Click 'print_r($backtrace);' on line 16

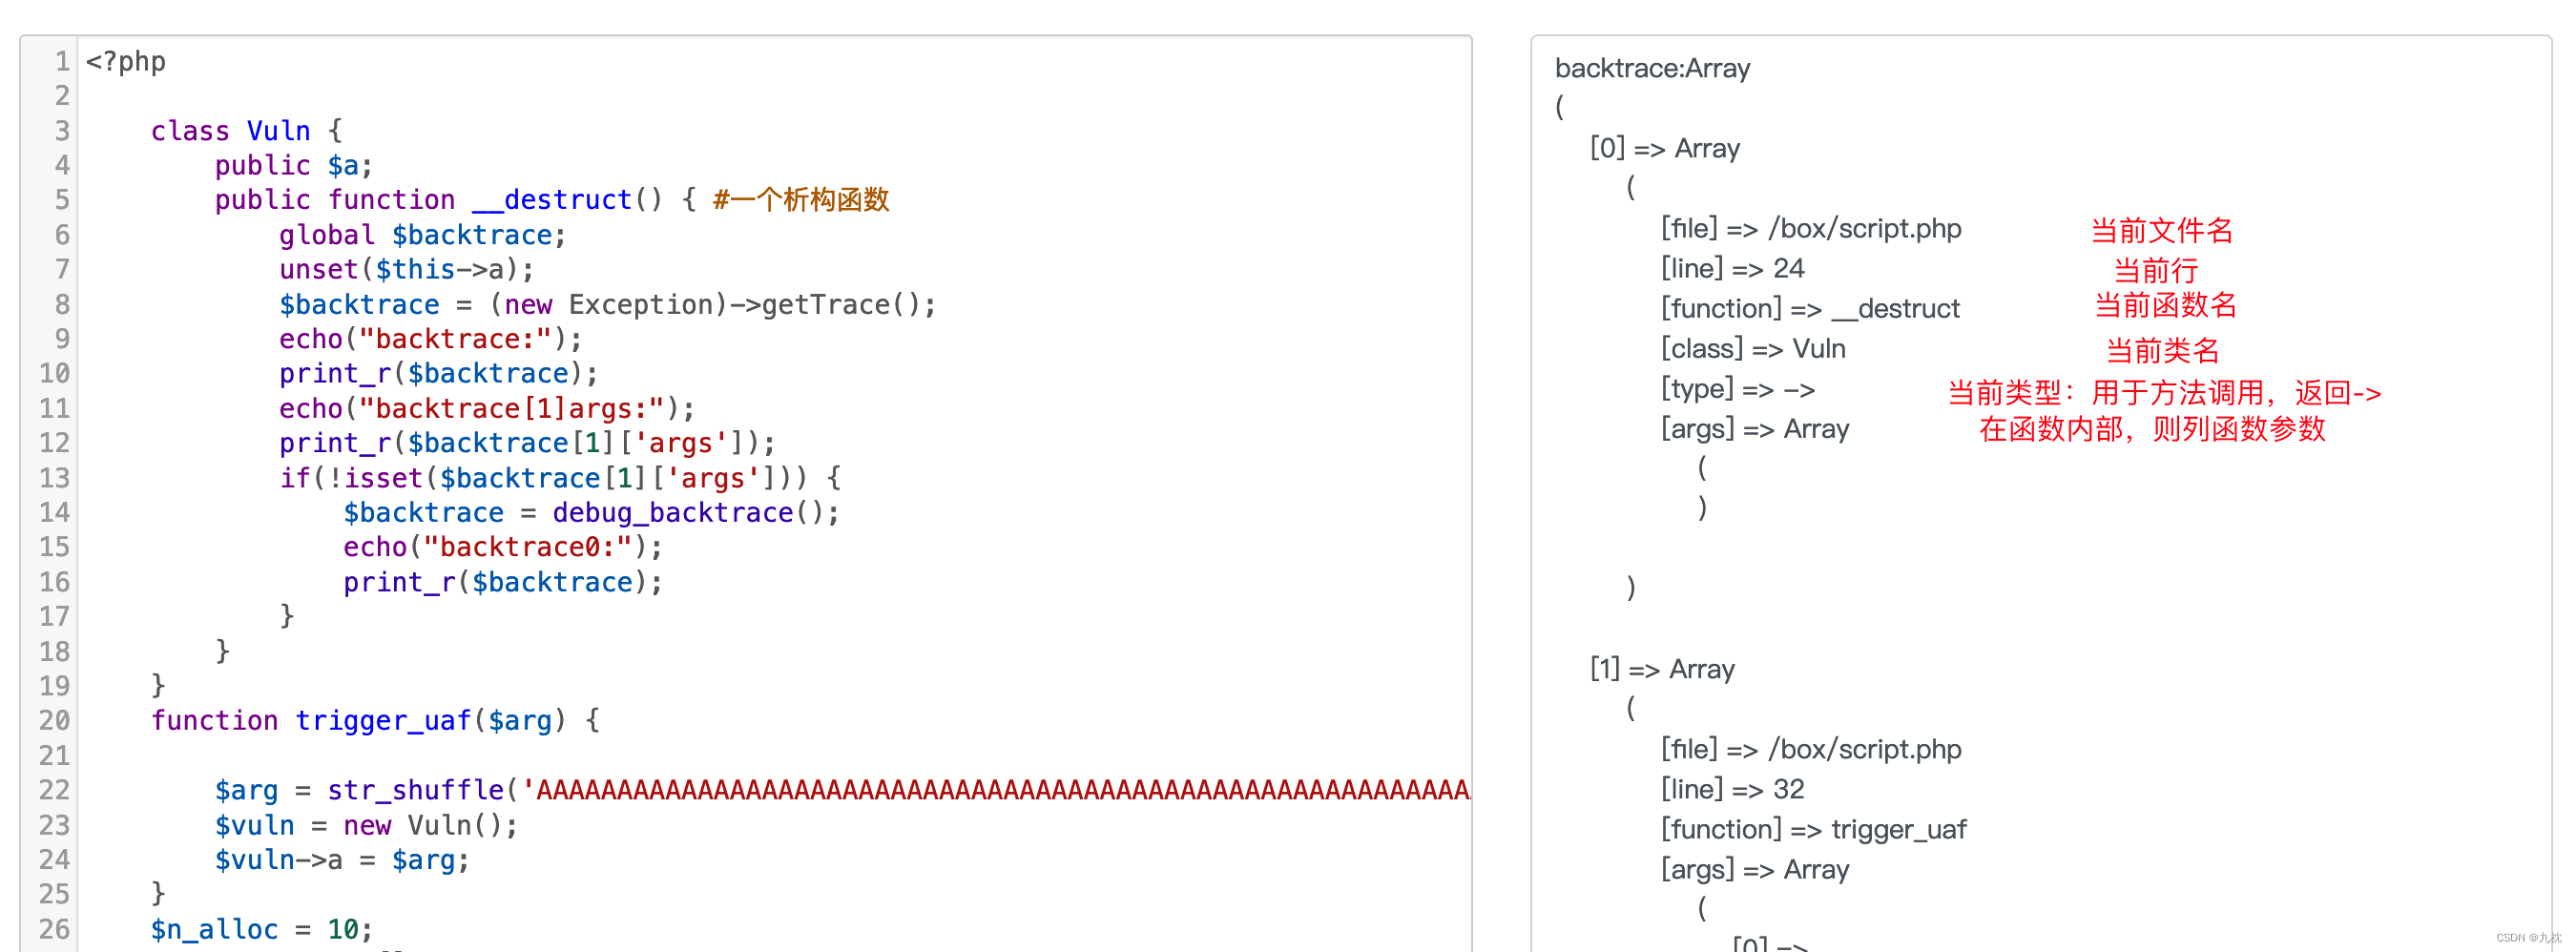tap(503, 583)
